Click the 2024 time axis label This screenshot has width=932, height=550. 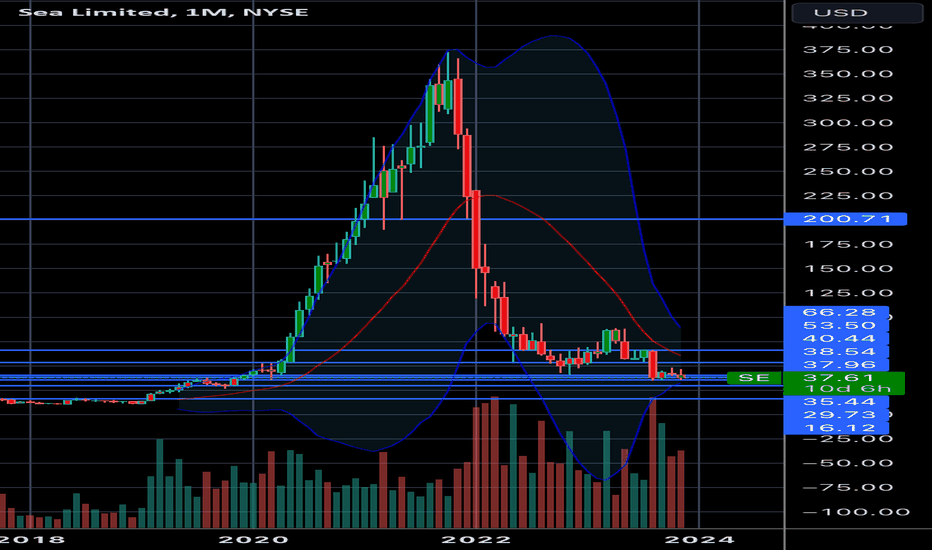point(699,540)
